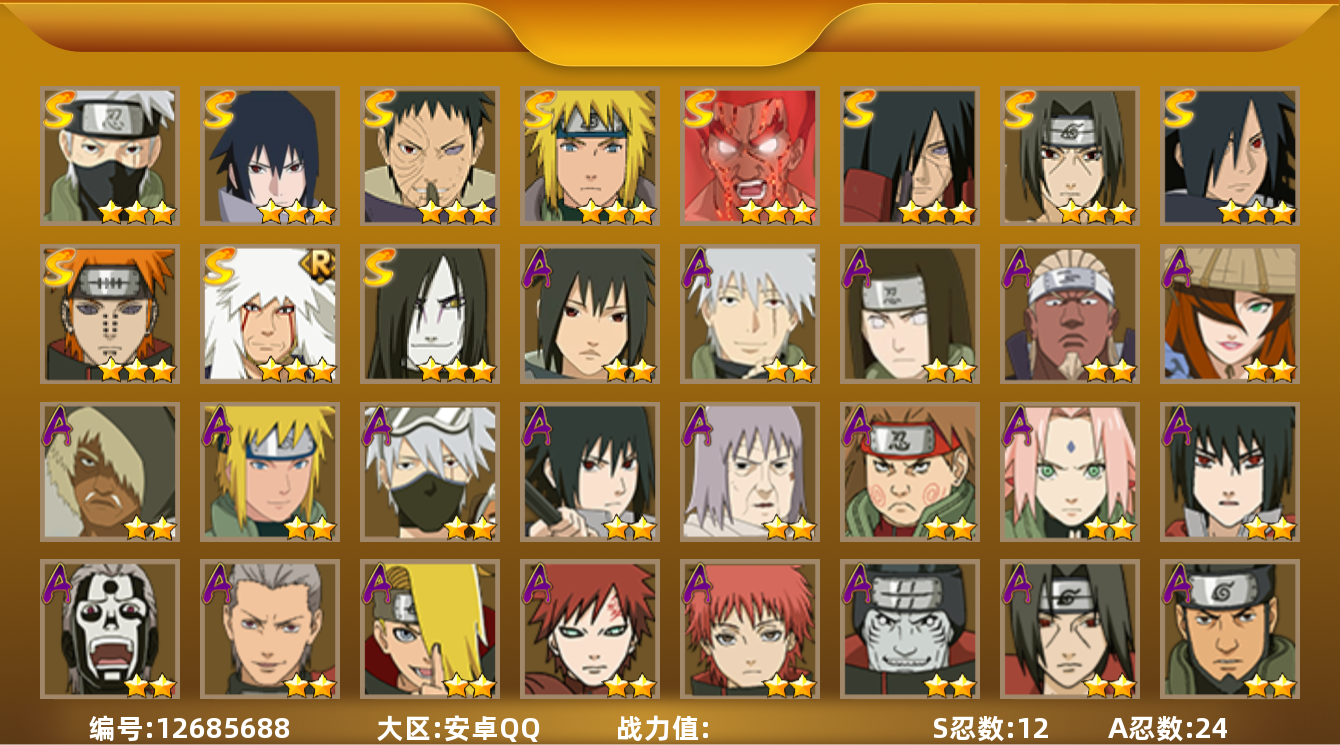Click the 战力值 power value field
This screenshot has height=745, width=1340.
(663, 728)
